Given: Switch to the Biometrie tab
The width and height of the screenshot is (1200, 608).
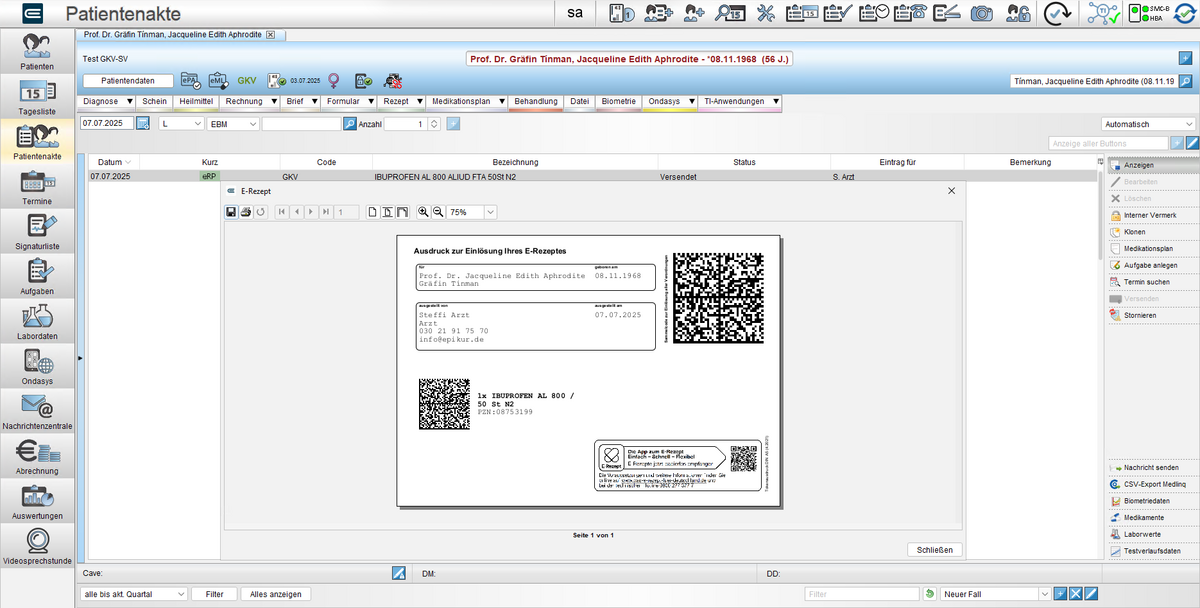Looking at the screenshot, I should (x=619, y=102).
